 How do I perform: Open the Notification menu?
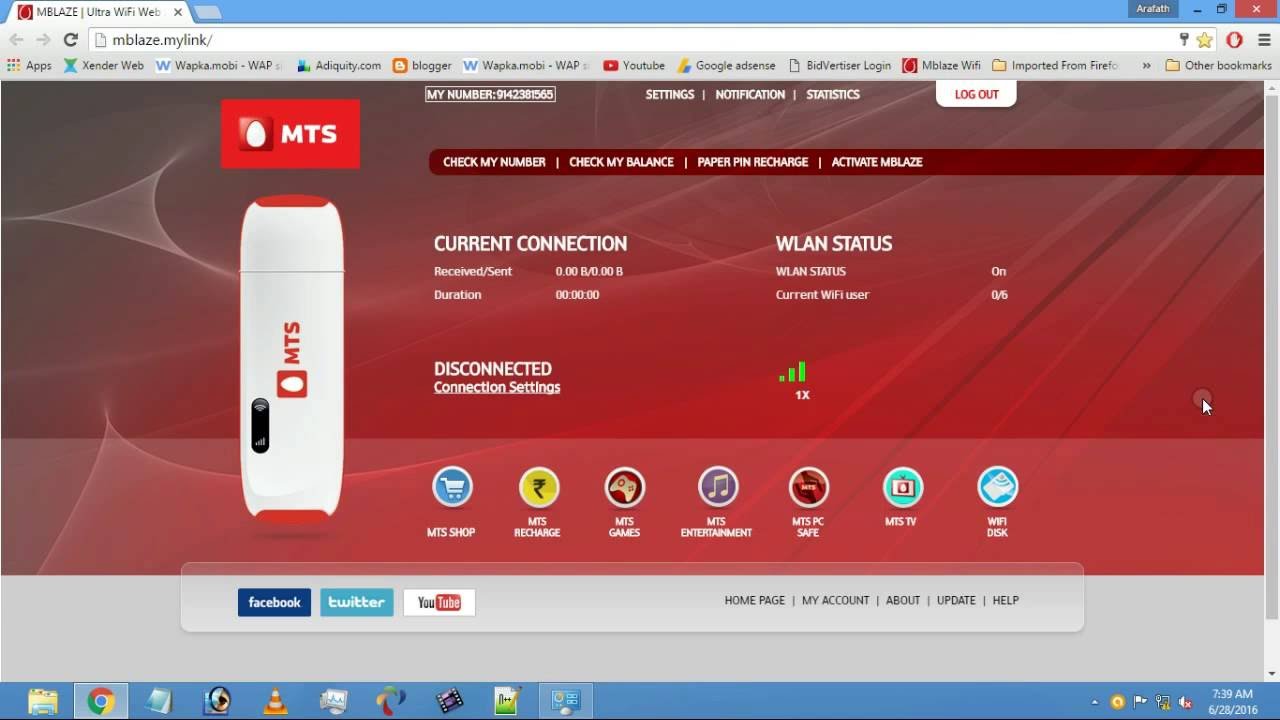tap(750, 94)
